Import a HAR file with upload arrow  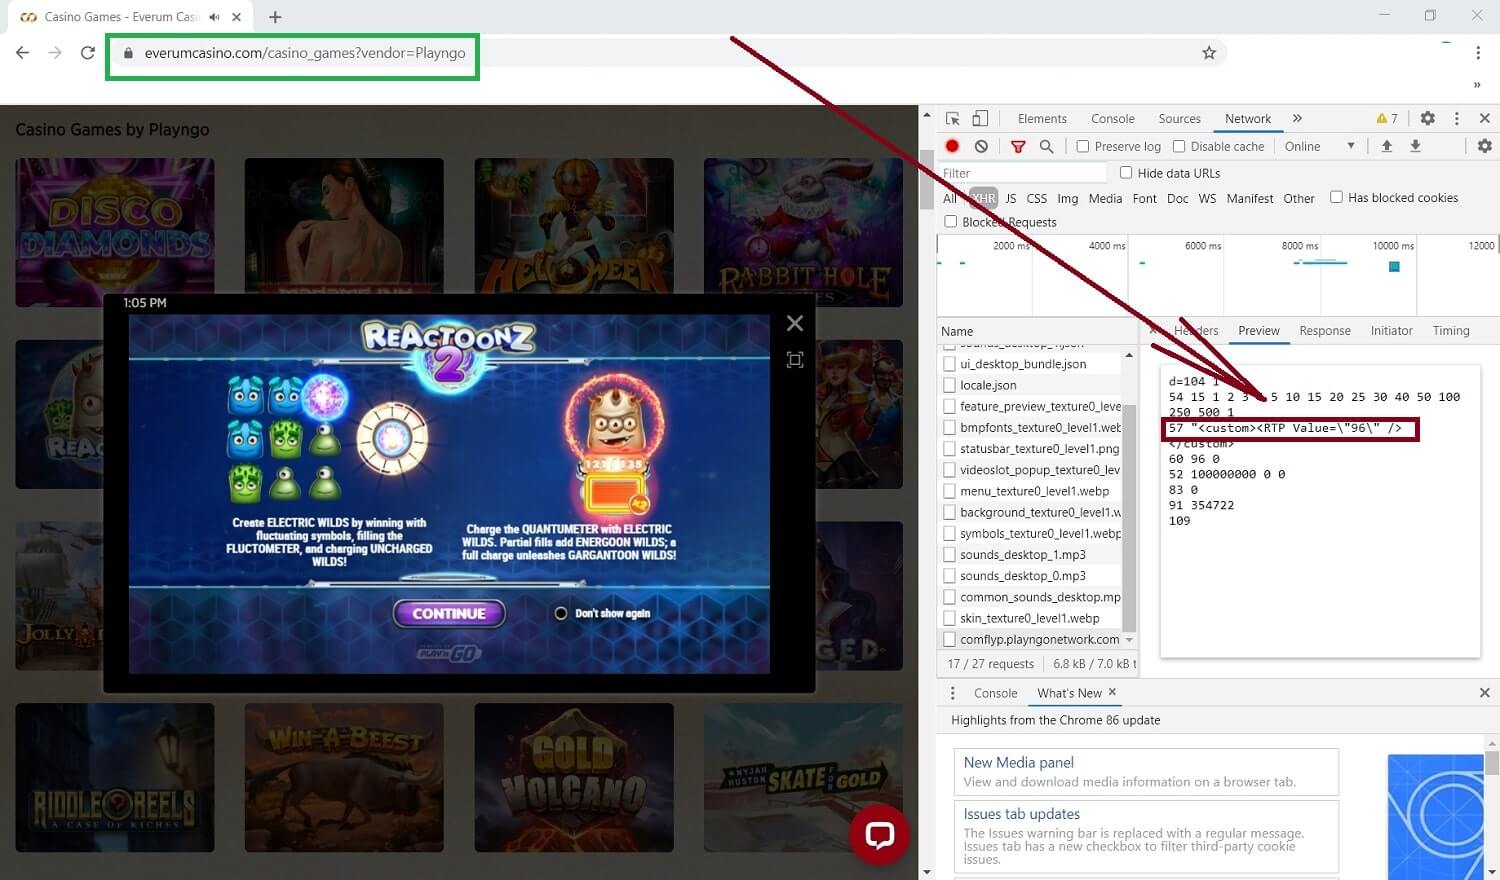(x=1387, y=146)
